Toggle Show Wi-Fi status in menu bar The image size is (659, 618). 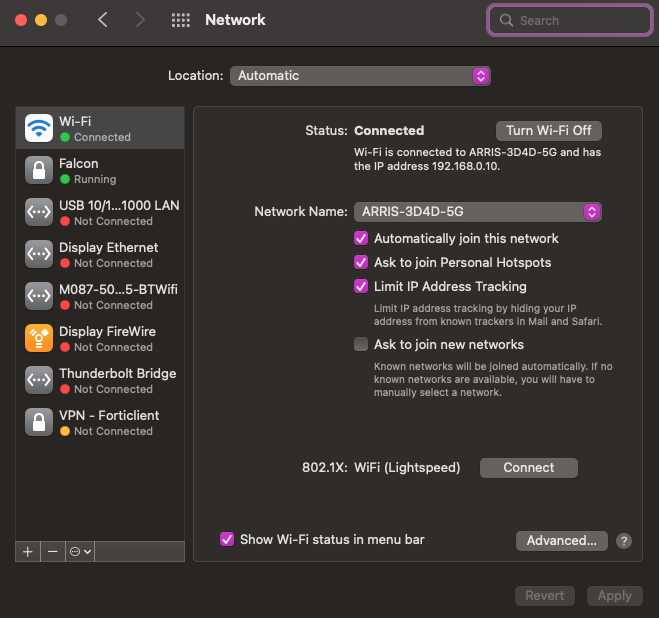227,539
